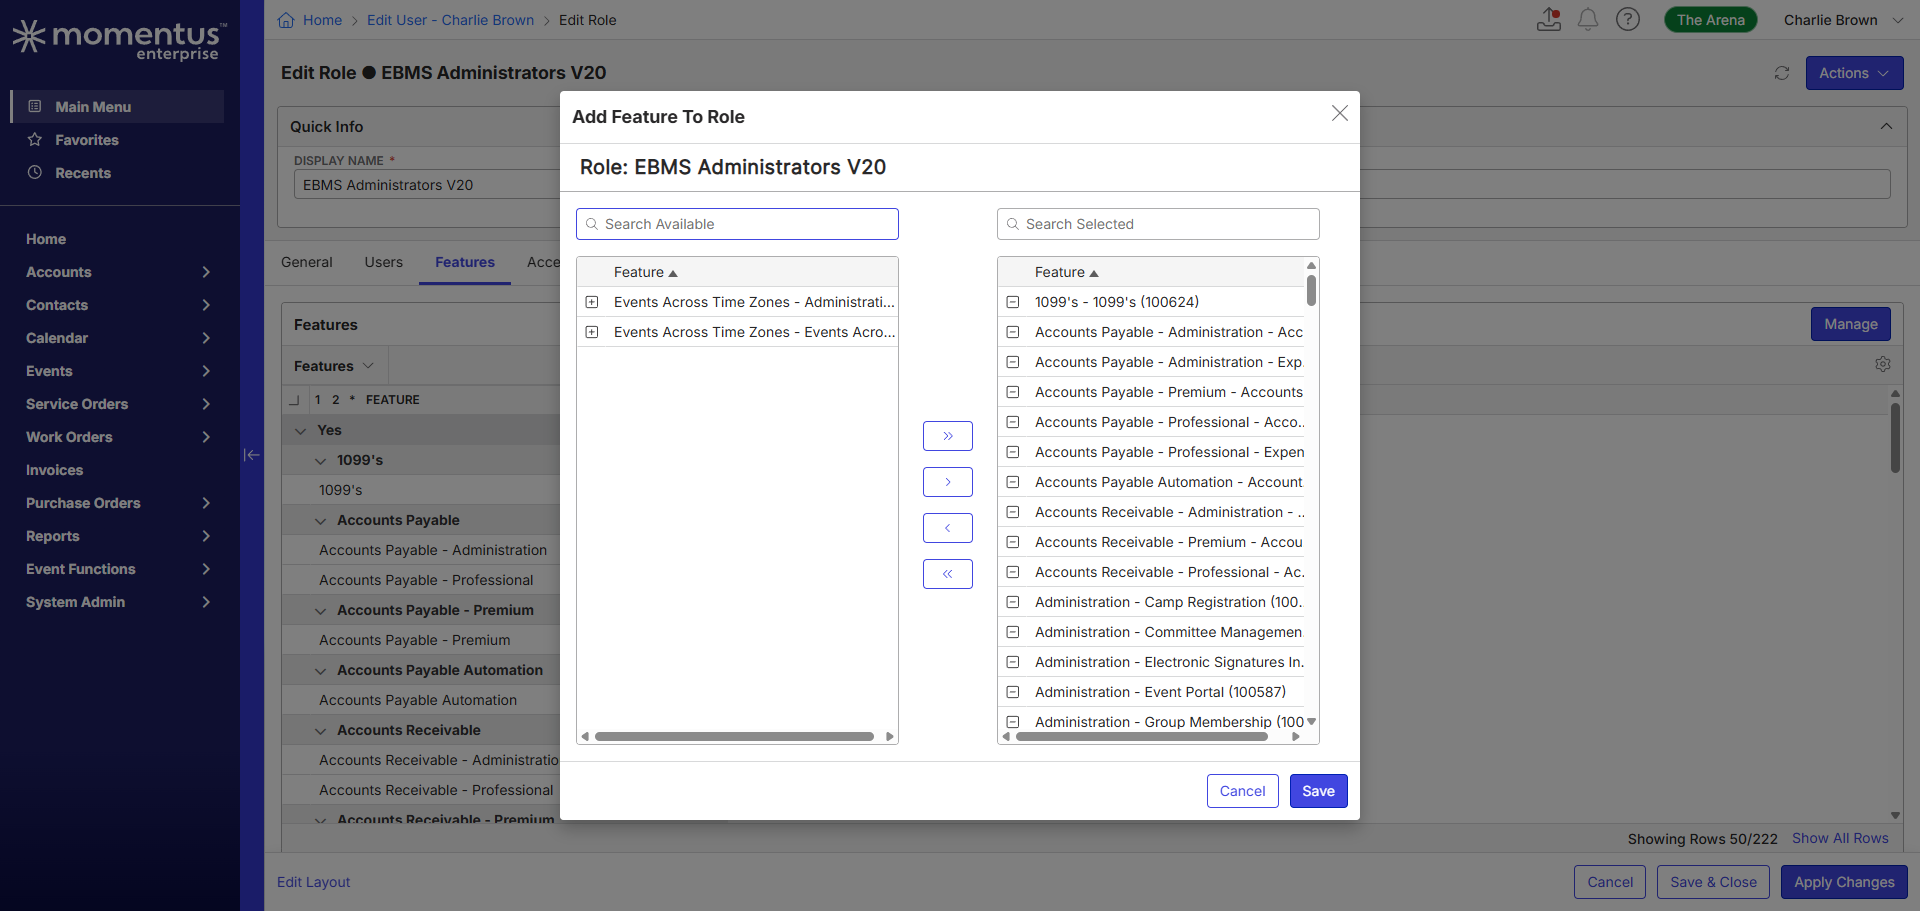The height and width of the screenshot is (911, 1920).
Task: Open Home in the sidebar
Action: [x=46, y=239]
